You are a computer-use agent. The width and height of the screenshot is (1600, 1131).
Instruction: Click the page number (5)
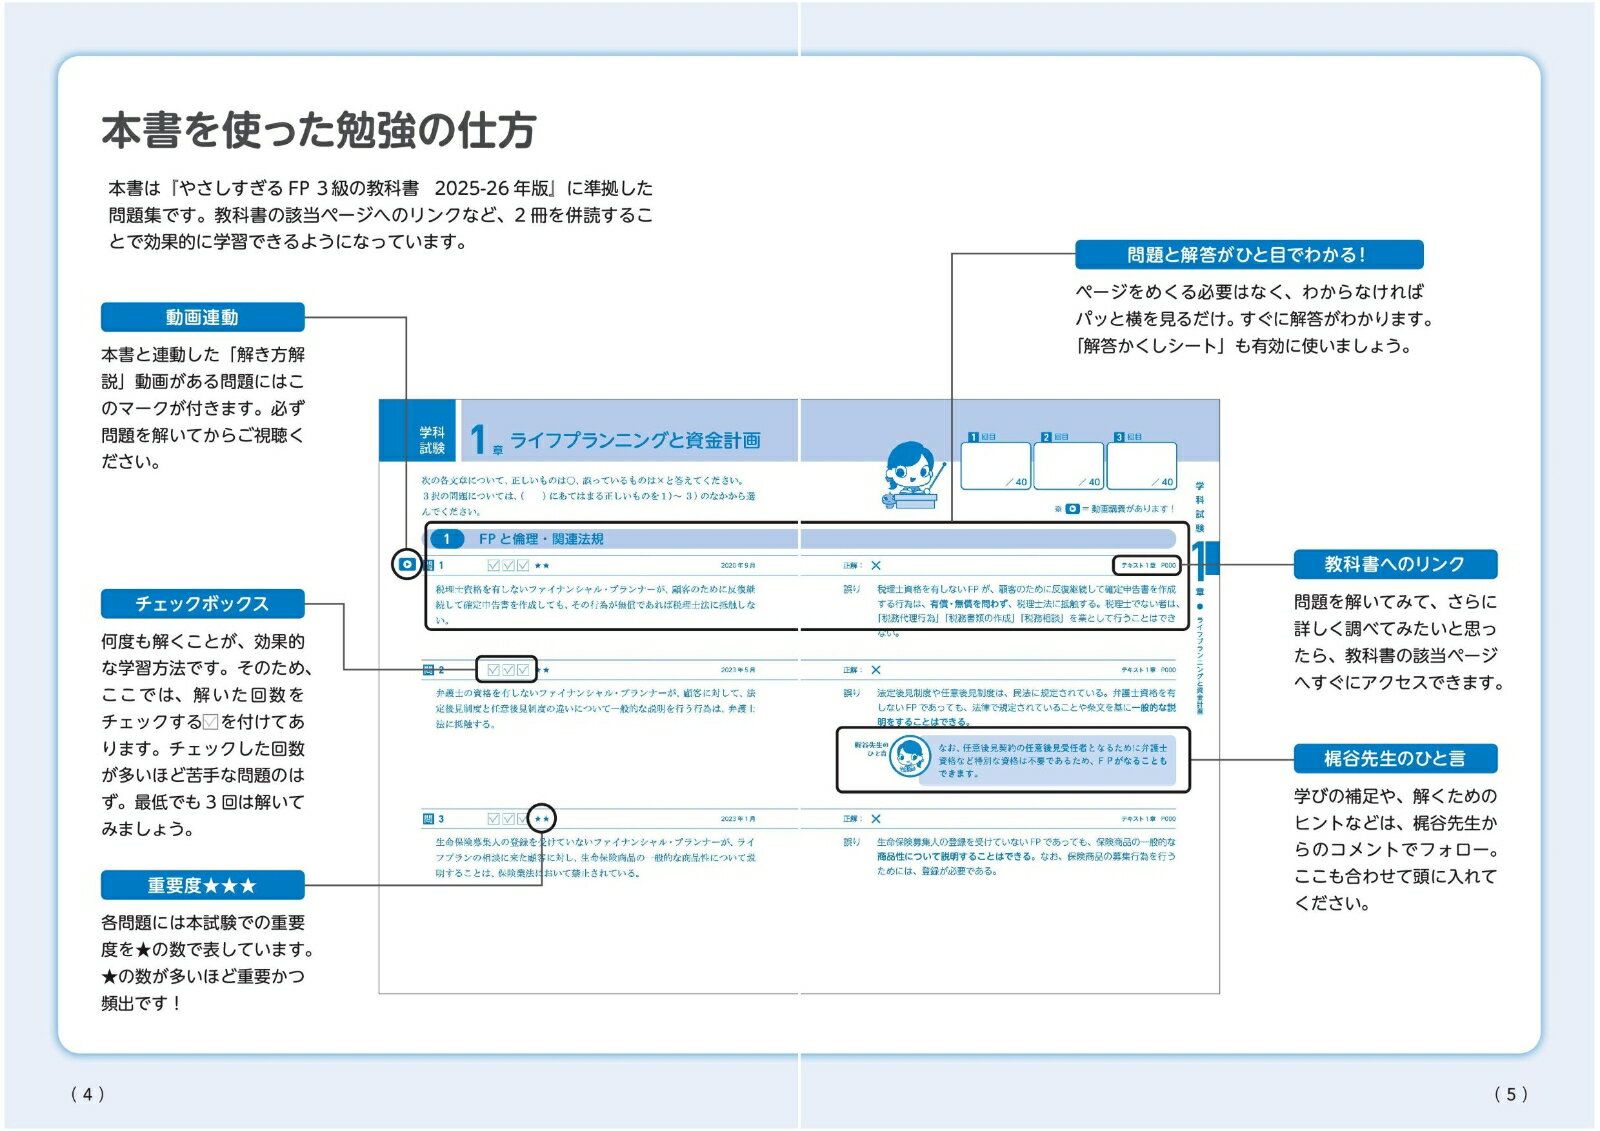[x=1511, y=1094]
